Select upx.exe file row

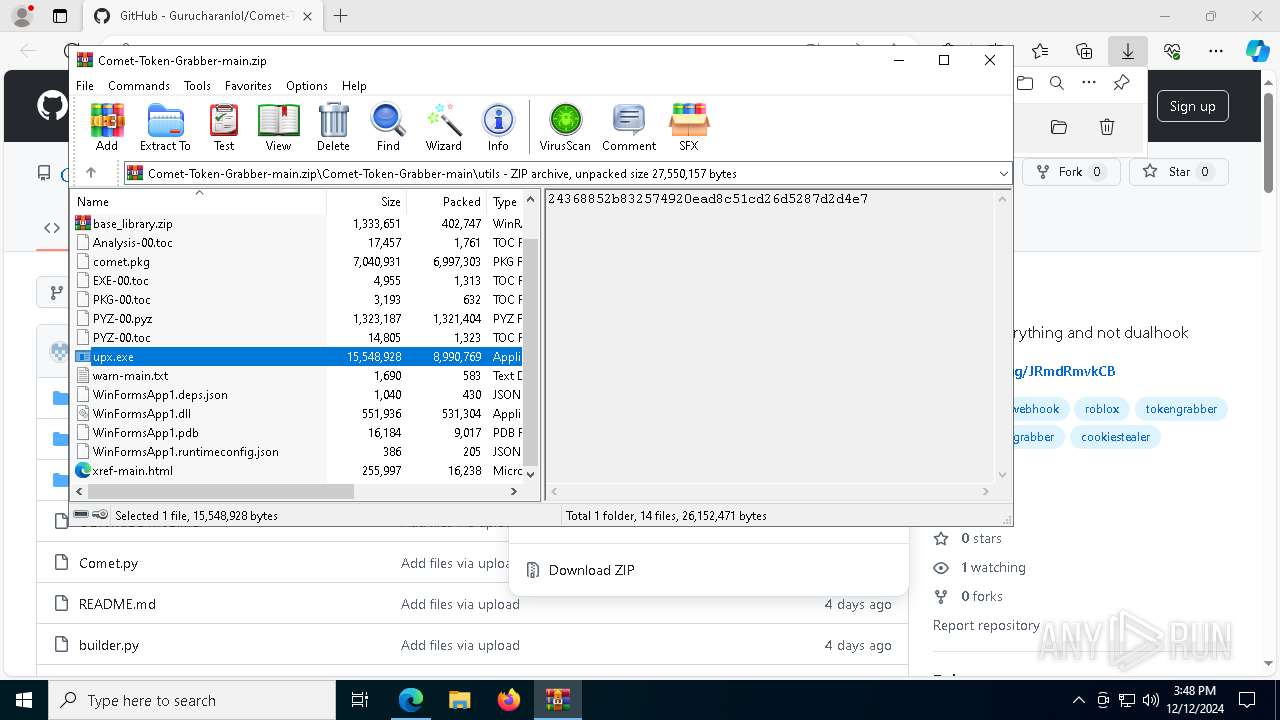tap(297, 357)
